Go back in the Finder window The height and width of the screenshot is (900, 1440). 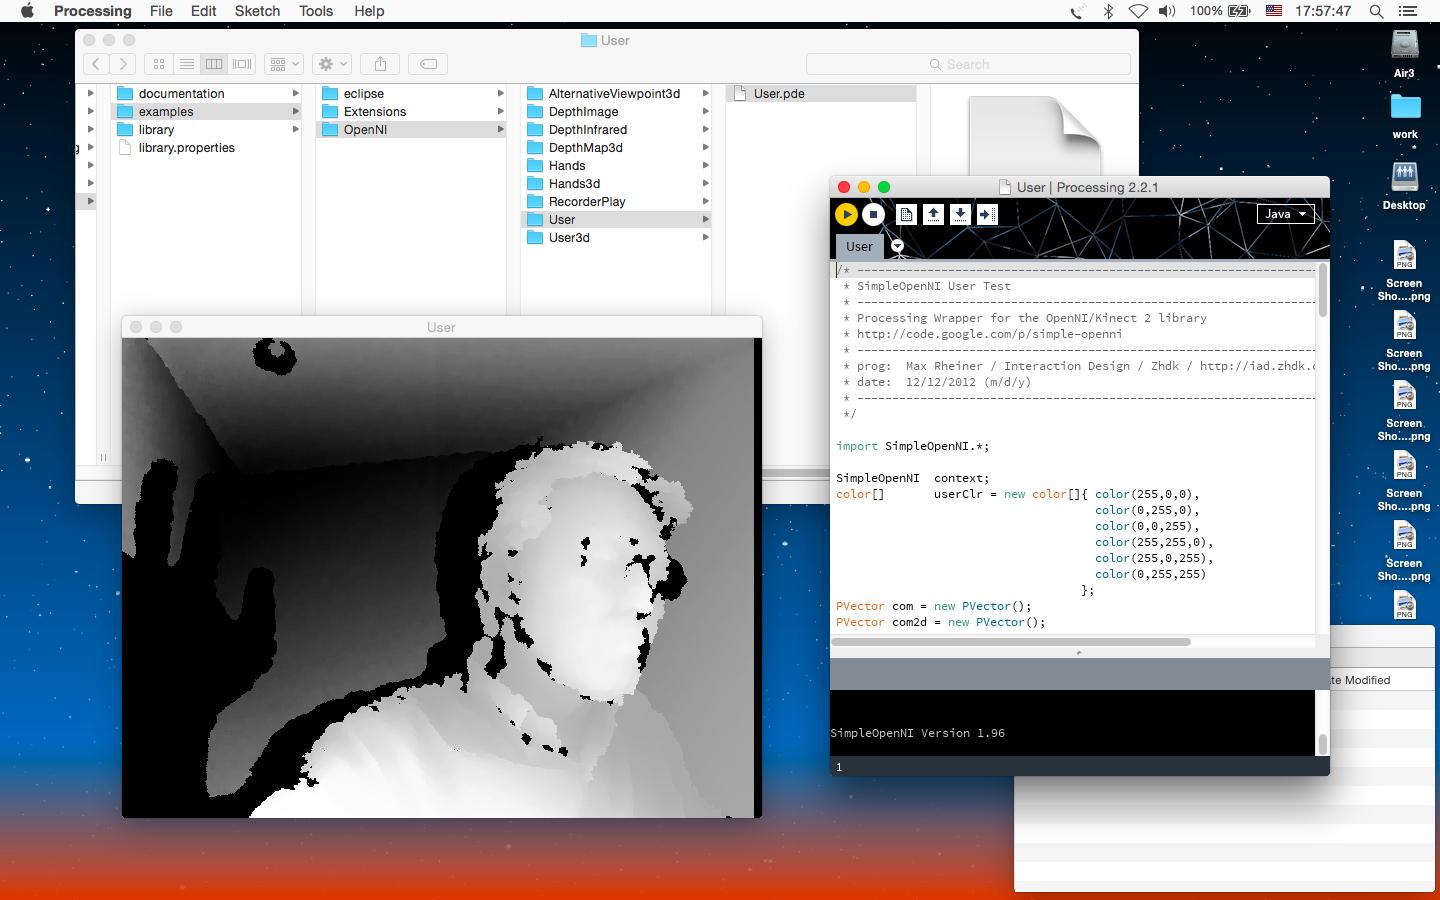[x=96, y=64]
